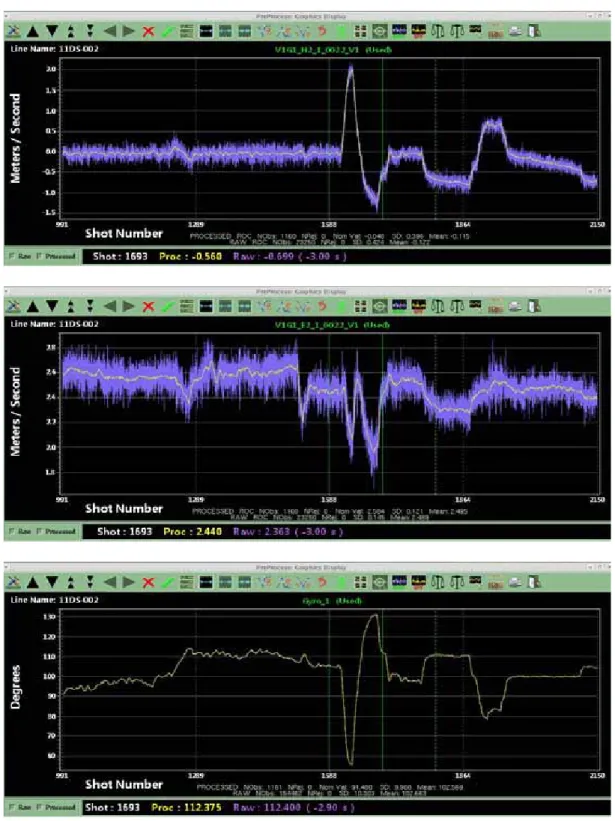The height and width of the screenshot is (821, 615).
Task: Click the small double-down arrows in V1G1_H2 window
Action: click(90, 31)
